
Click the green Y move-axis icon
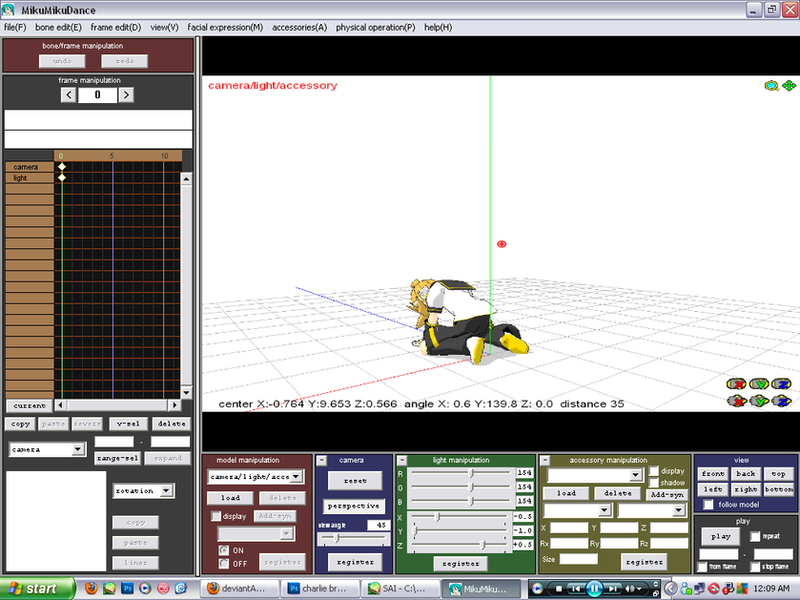(x=759, y=401)
